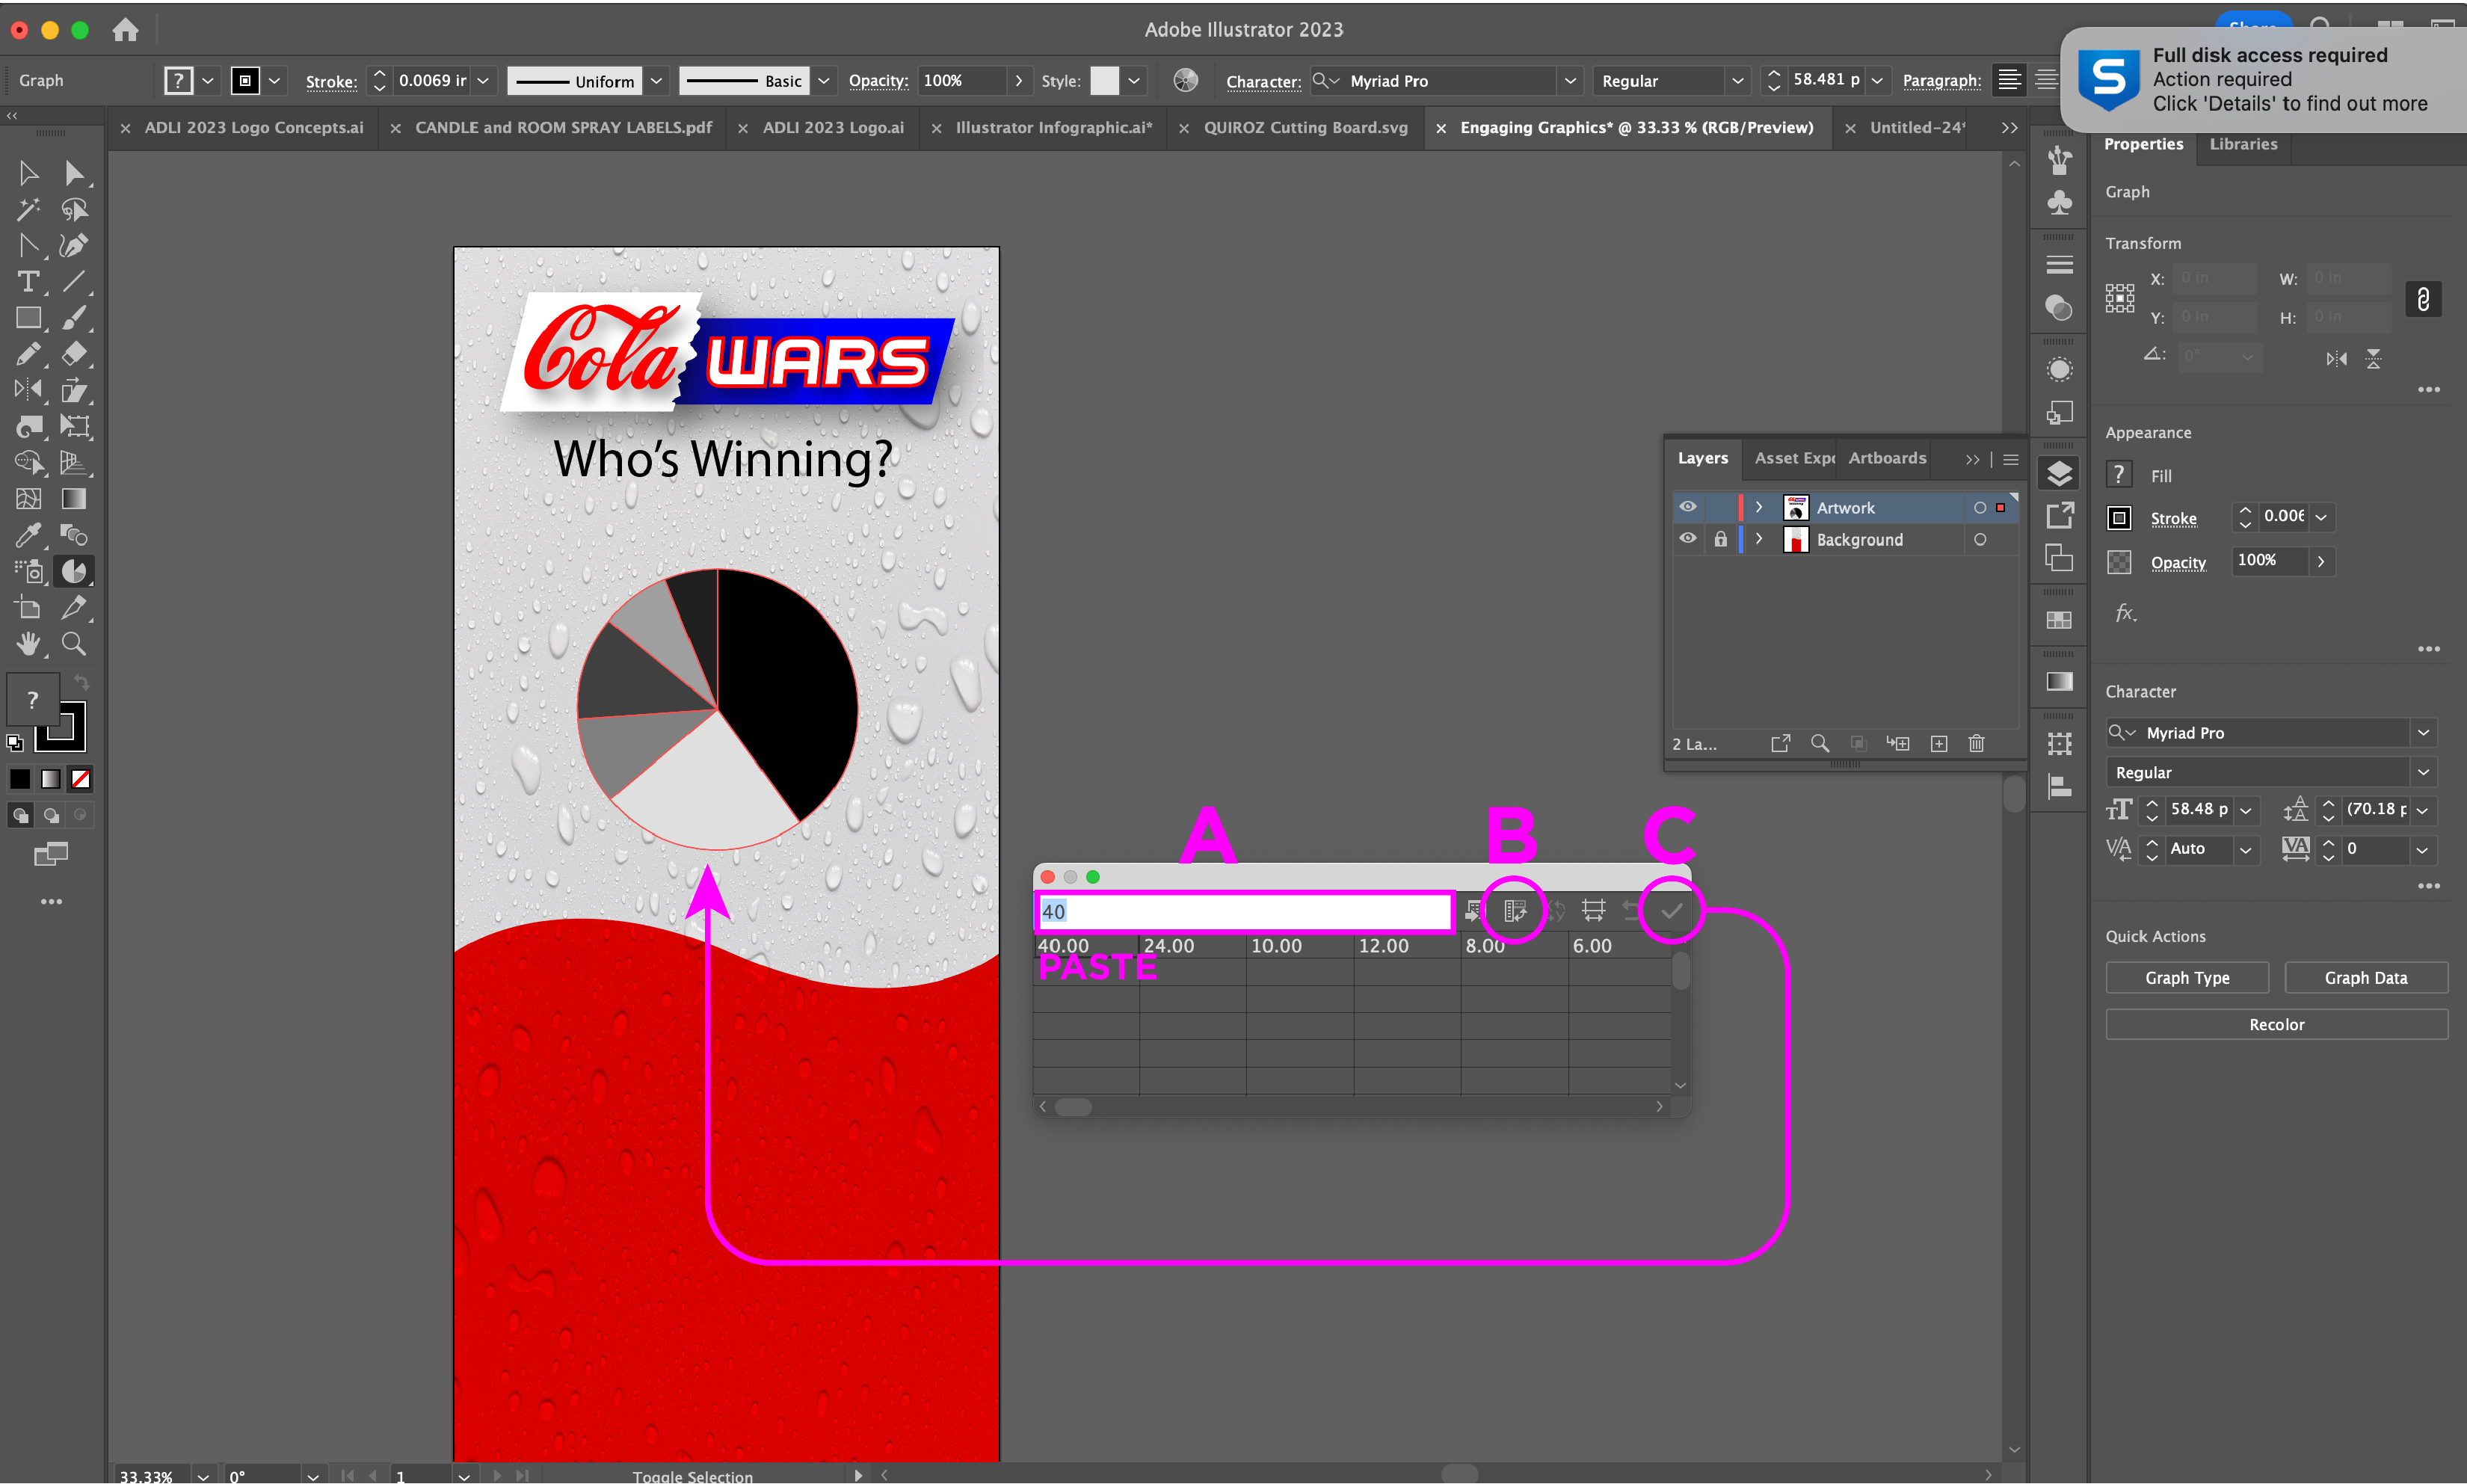Click the Style swatch in control bar
The width and height of the screenshot is (2467, 1484).
(1104, 81)
